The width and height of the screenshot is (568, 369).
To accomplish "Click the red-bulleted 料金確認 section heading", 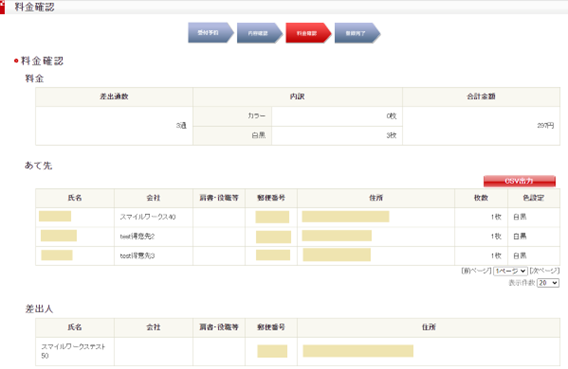I will point(42,61).
